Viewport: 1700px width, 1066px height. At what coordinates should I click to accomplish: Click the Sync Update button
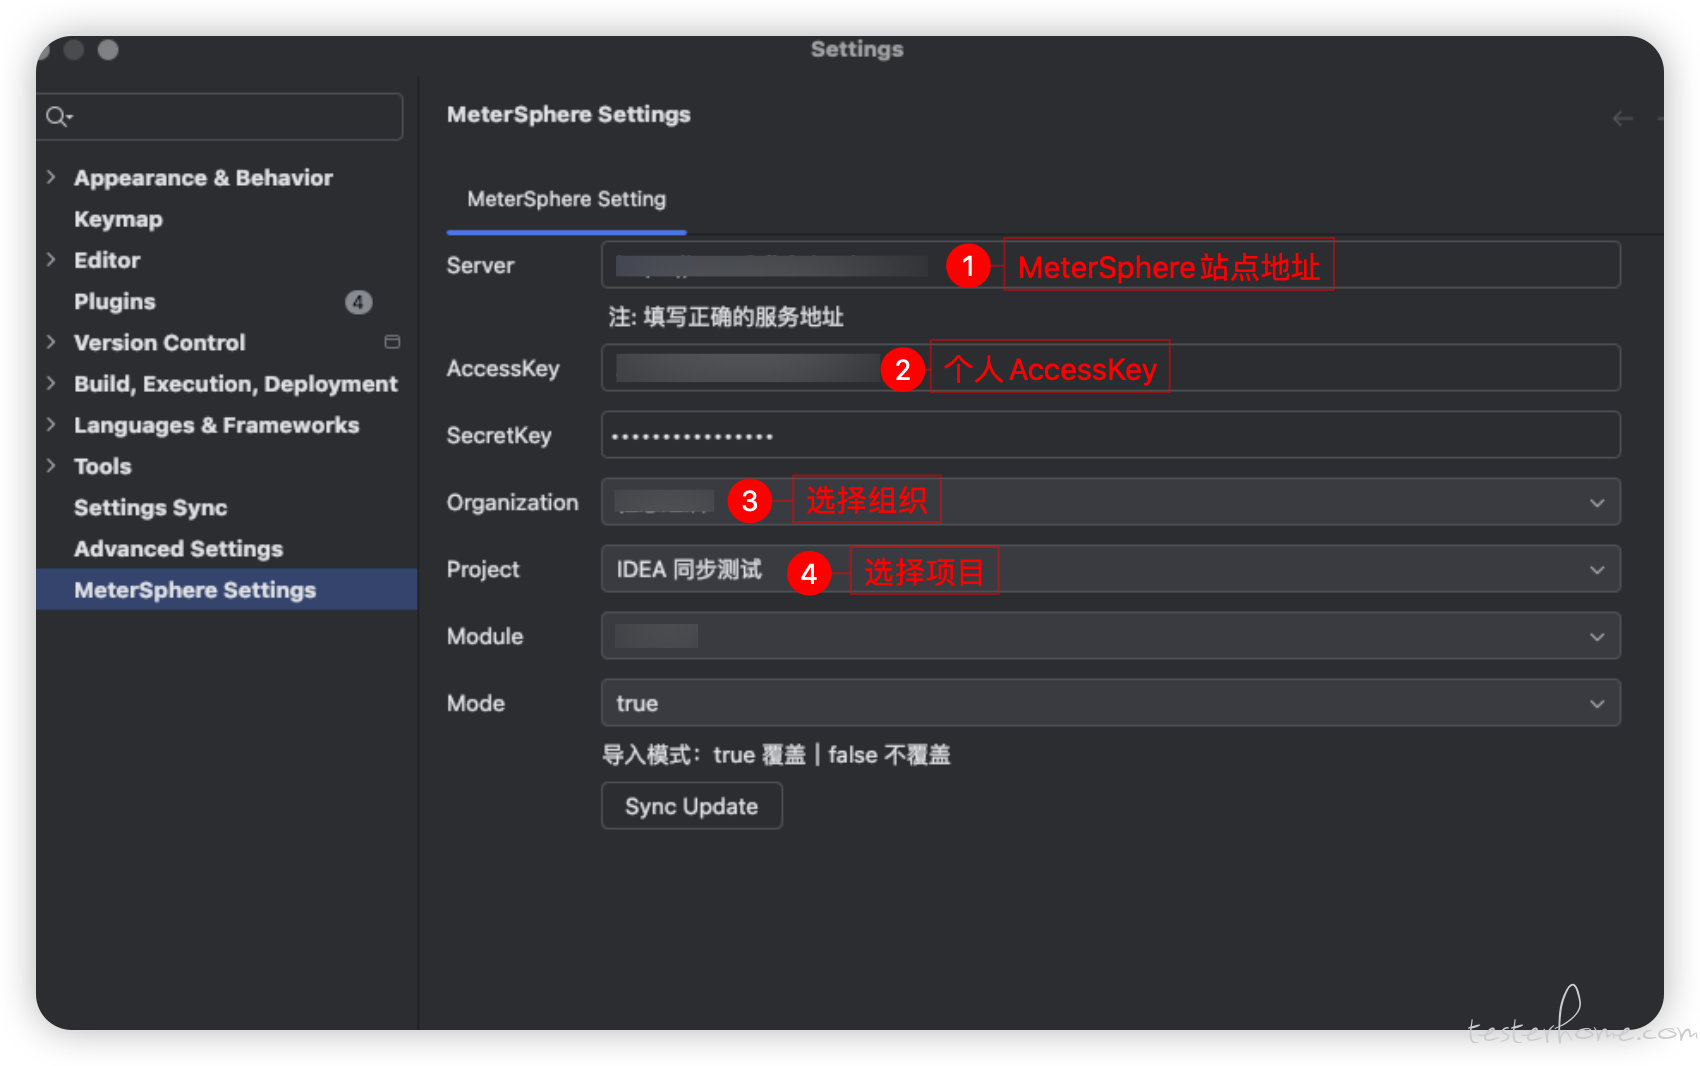[692, 806]
